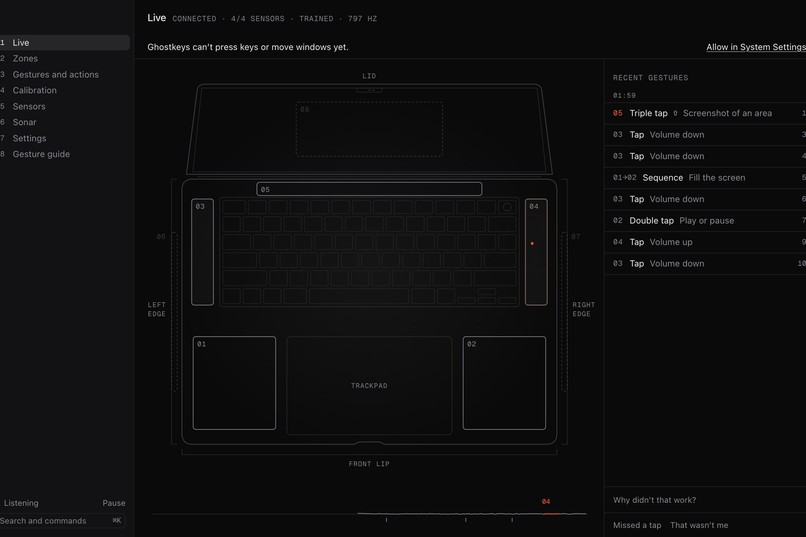Click Why didn't that work?
The image size is (806, 537).
[x=654, y=500]
